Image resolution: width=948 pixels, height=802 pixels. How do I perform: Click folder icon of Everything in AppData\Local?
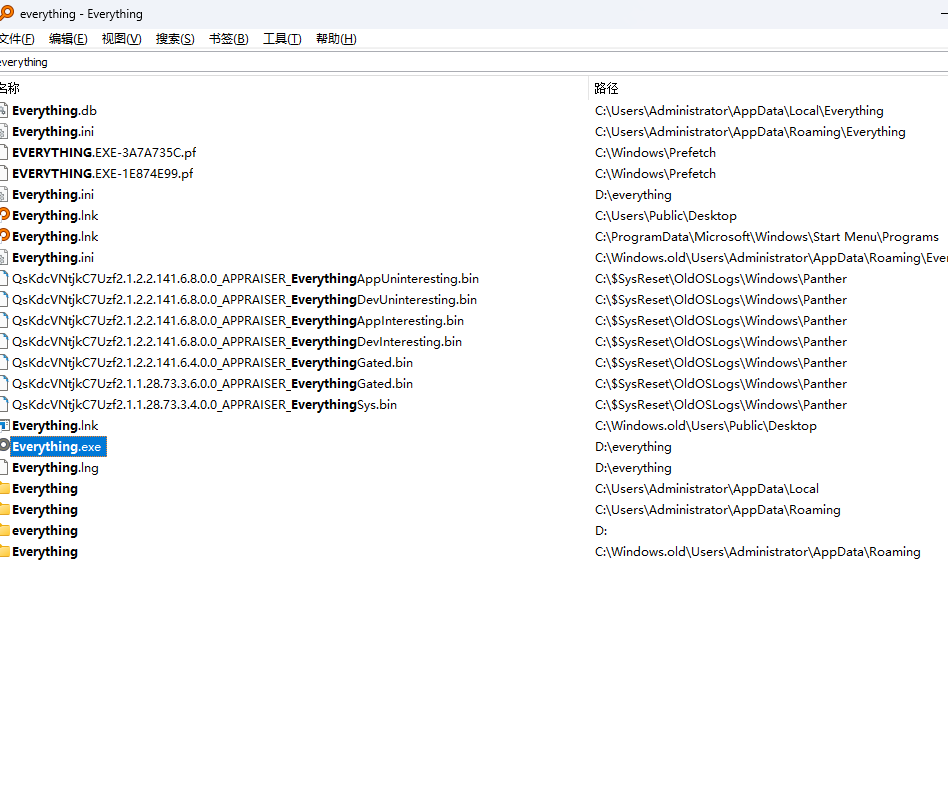(4, 488)
